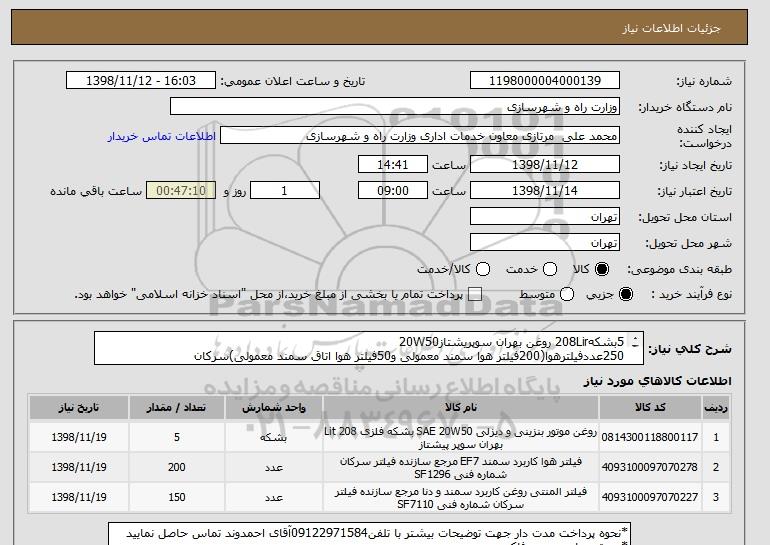Click the quantity cell 200

[177, 467]
